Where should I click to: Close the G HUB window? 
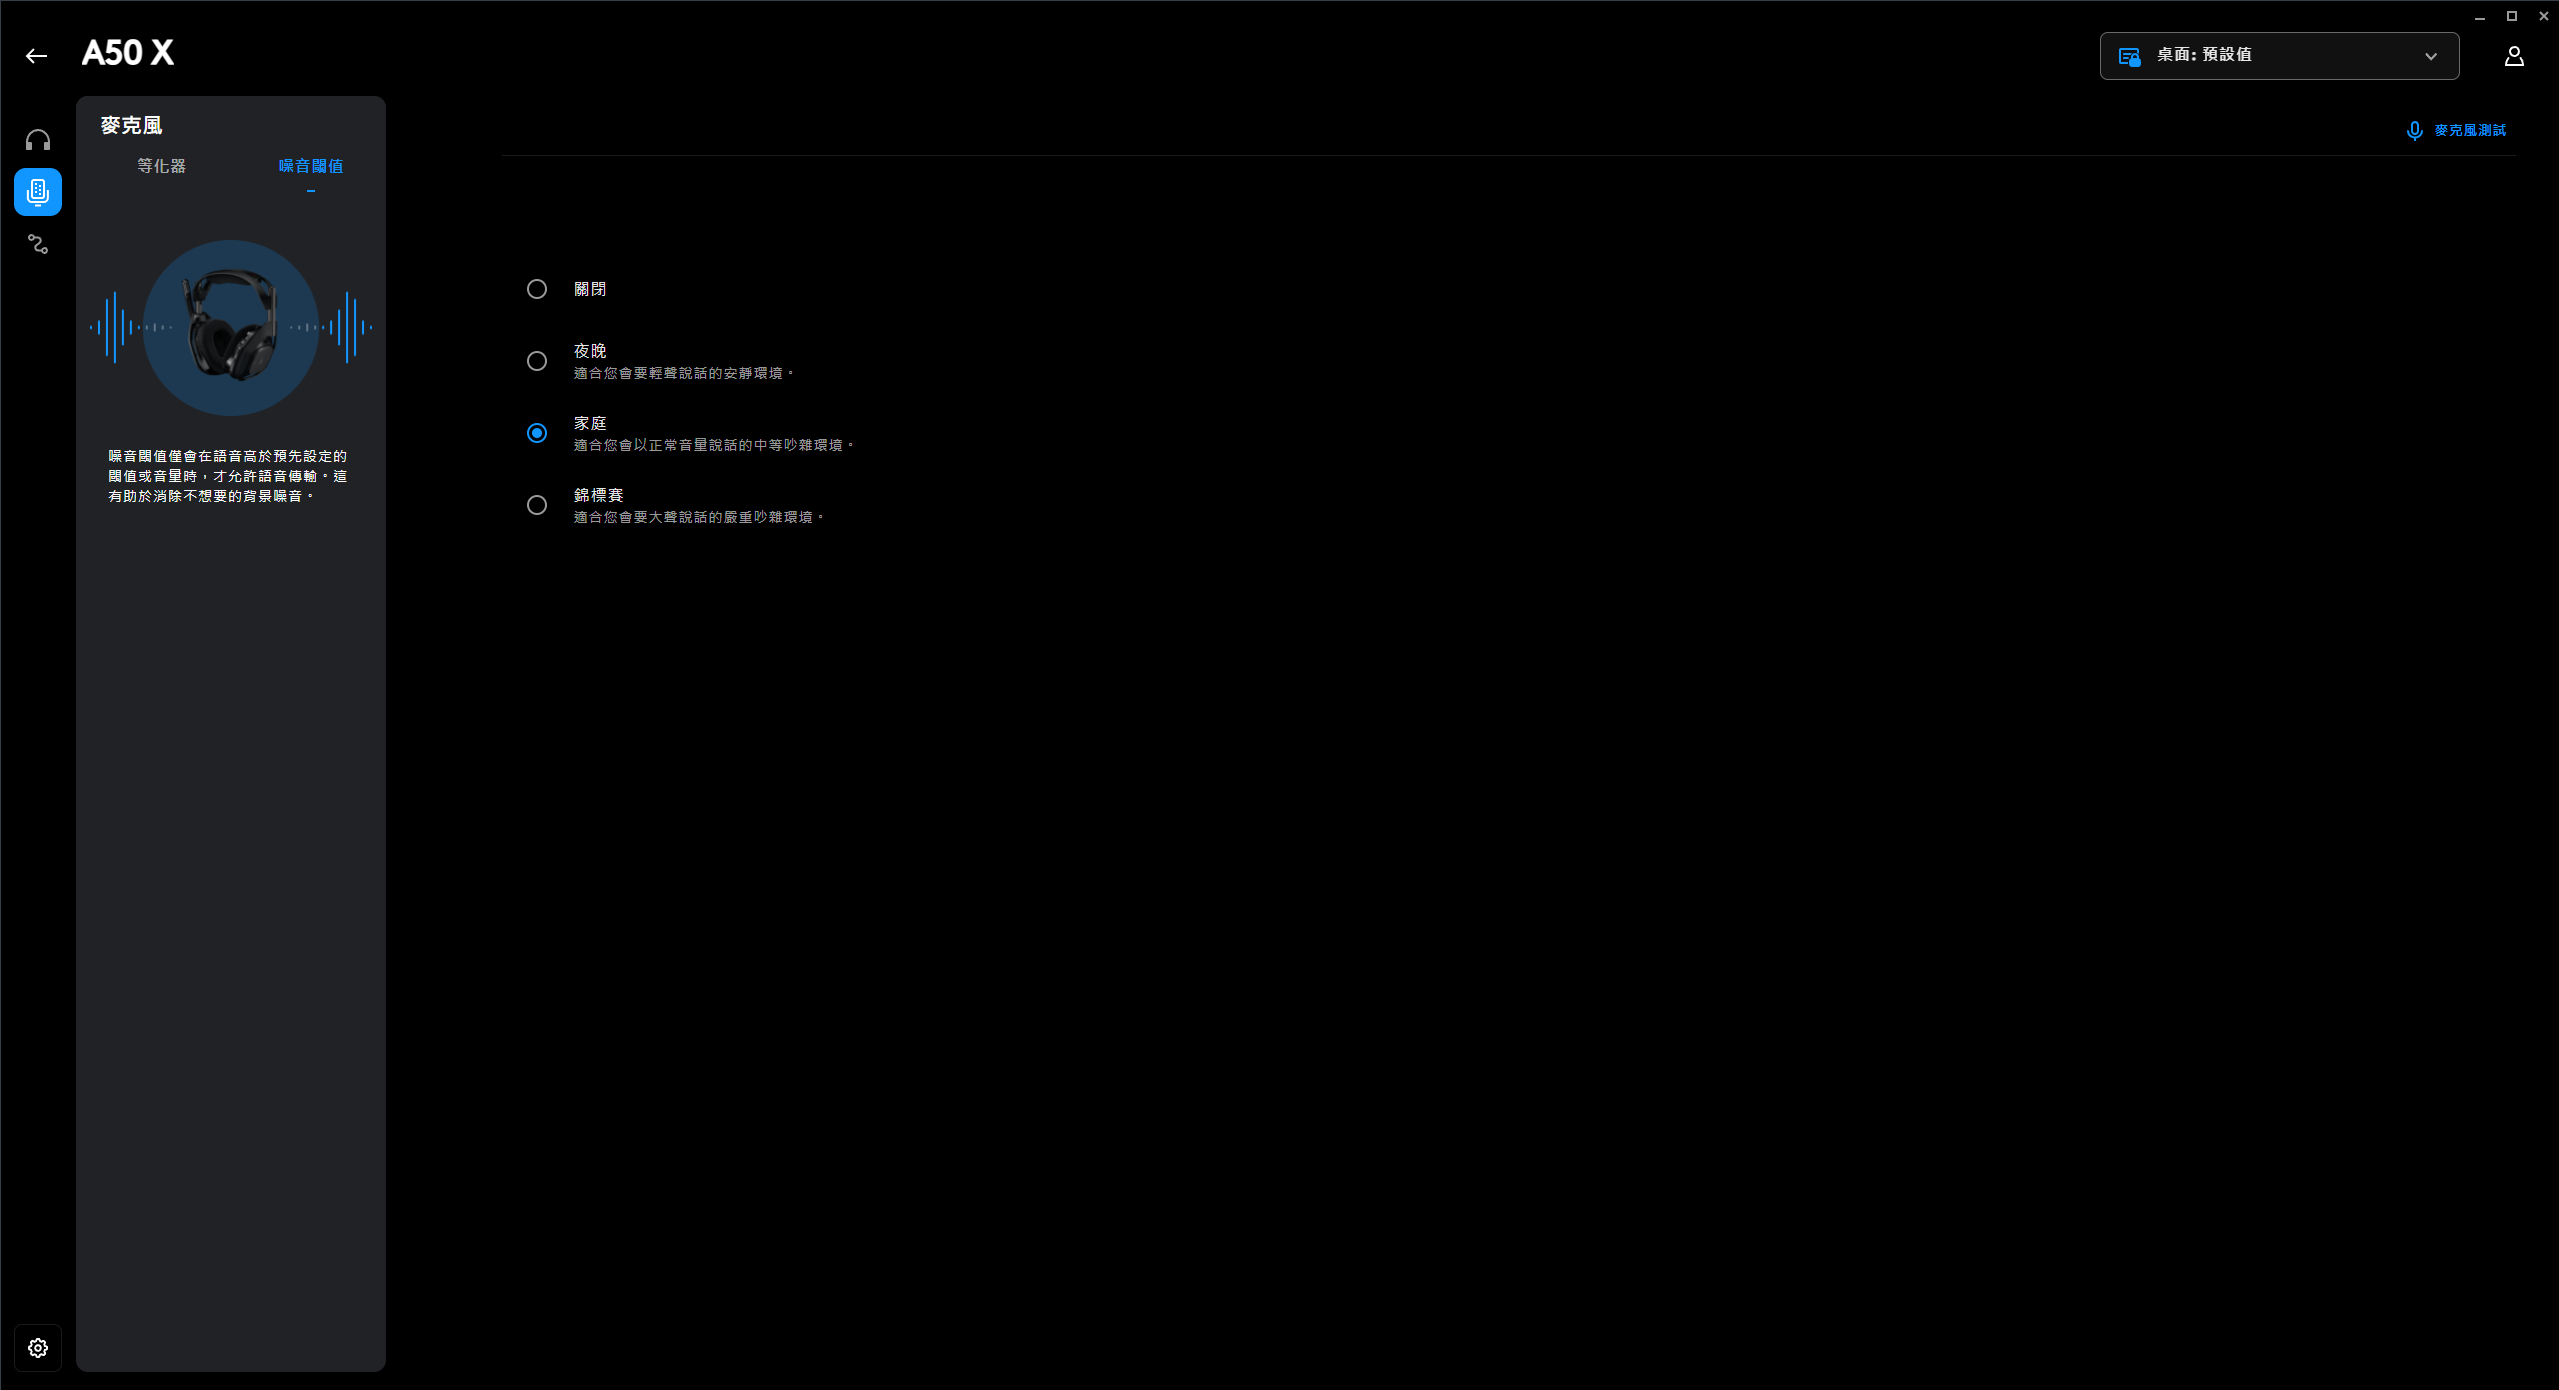(x=2544, y=16)
